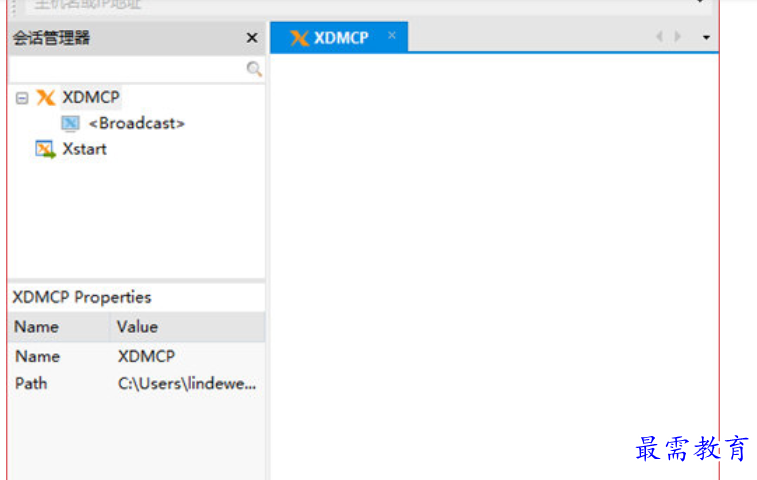Click the Name property row label
The image size is (757, 480).
[x=37, y=356]
